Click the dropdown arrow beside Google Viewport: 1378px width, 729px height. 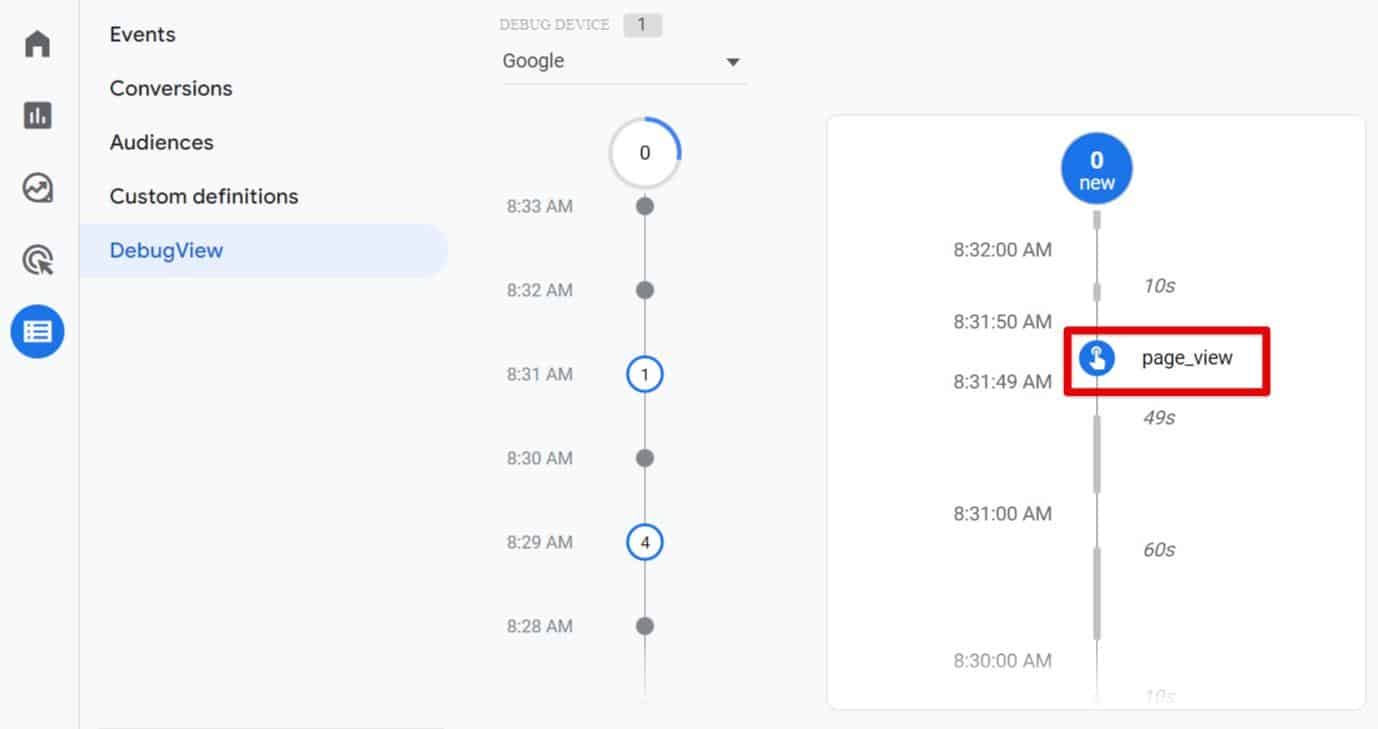coord(733,62)
